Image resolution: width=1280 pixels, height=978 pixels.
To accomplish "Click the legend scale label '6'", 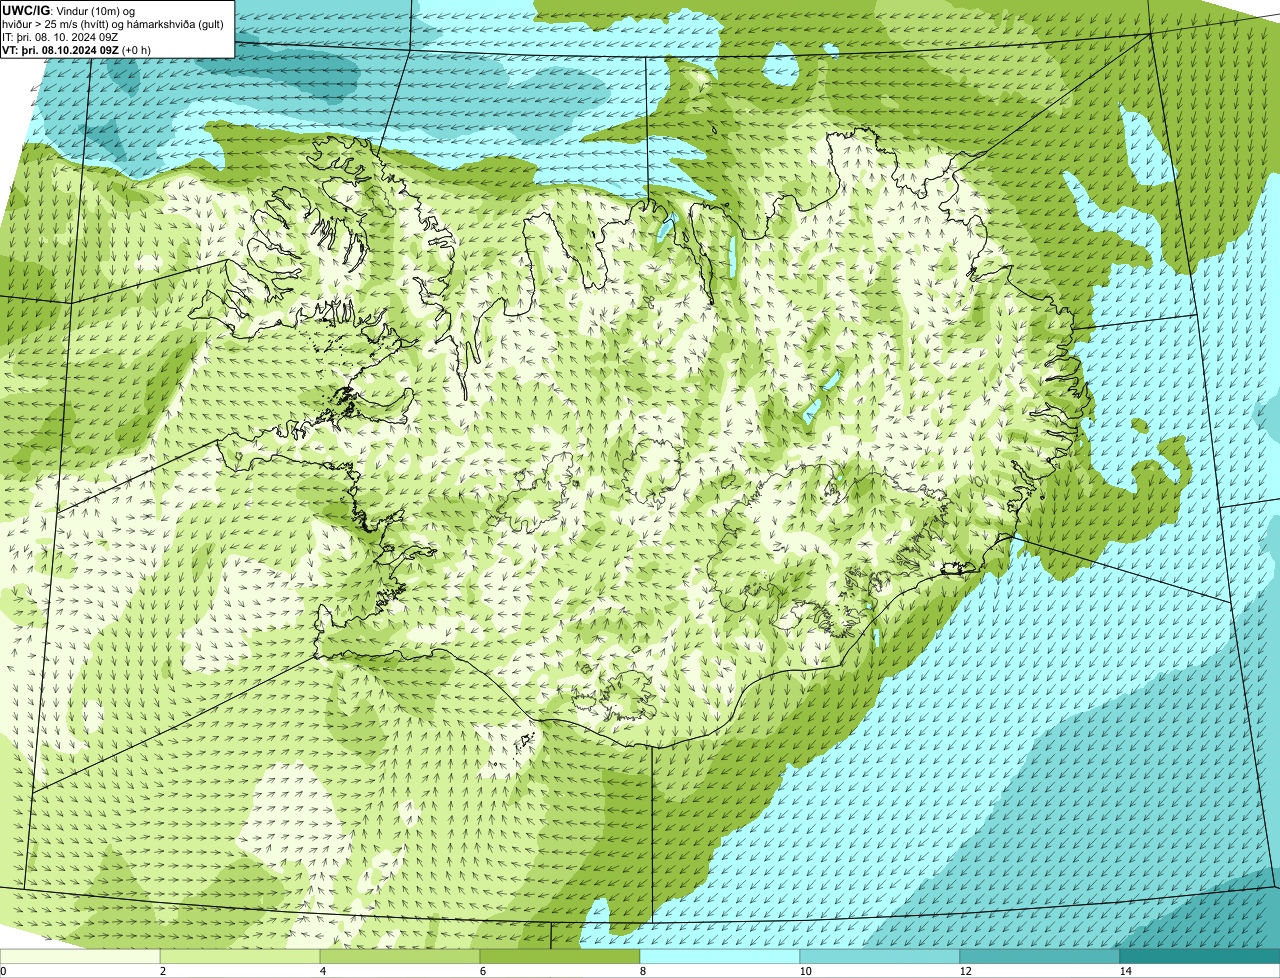I will 482,971.
